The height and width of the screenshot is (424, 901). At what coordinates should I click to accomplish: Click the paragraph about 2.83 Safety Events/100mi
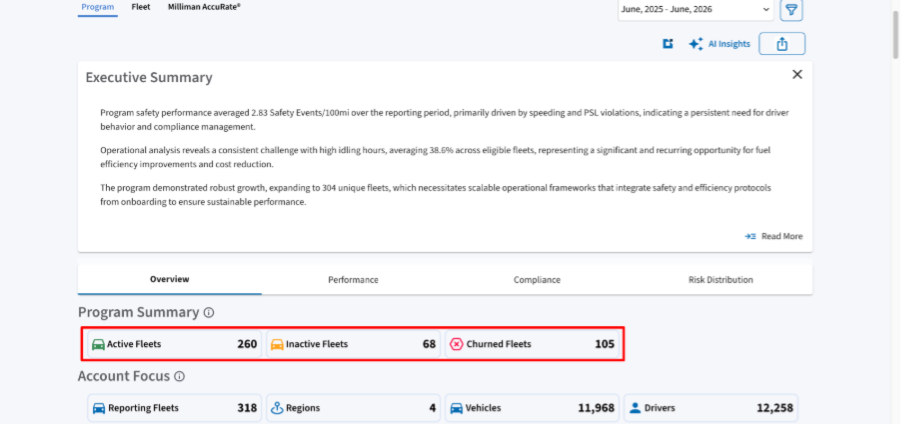[444, 120]
